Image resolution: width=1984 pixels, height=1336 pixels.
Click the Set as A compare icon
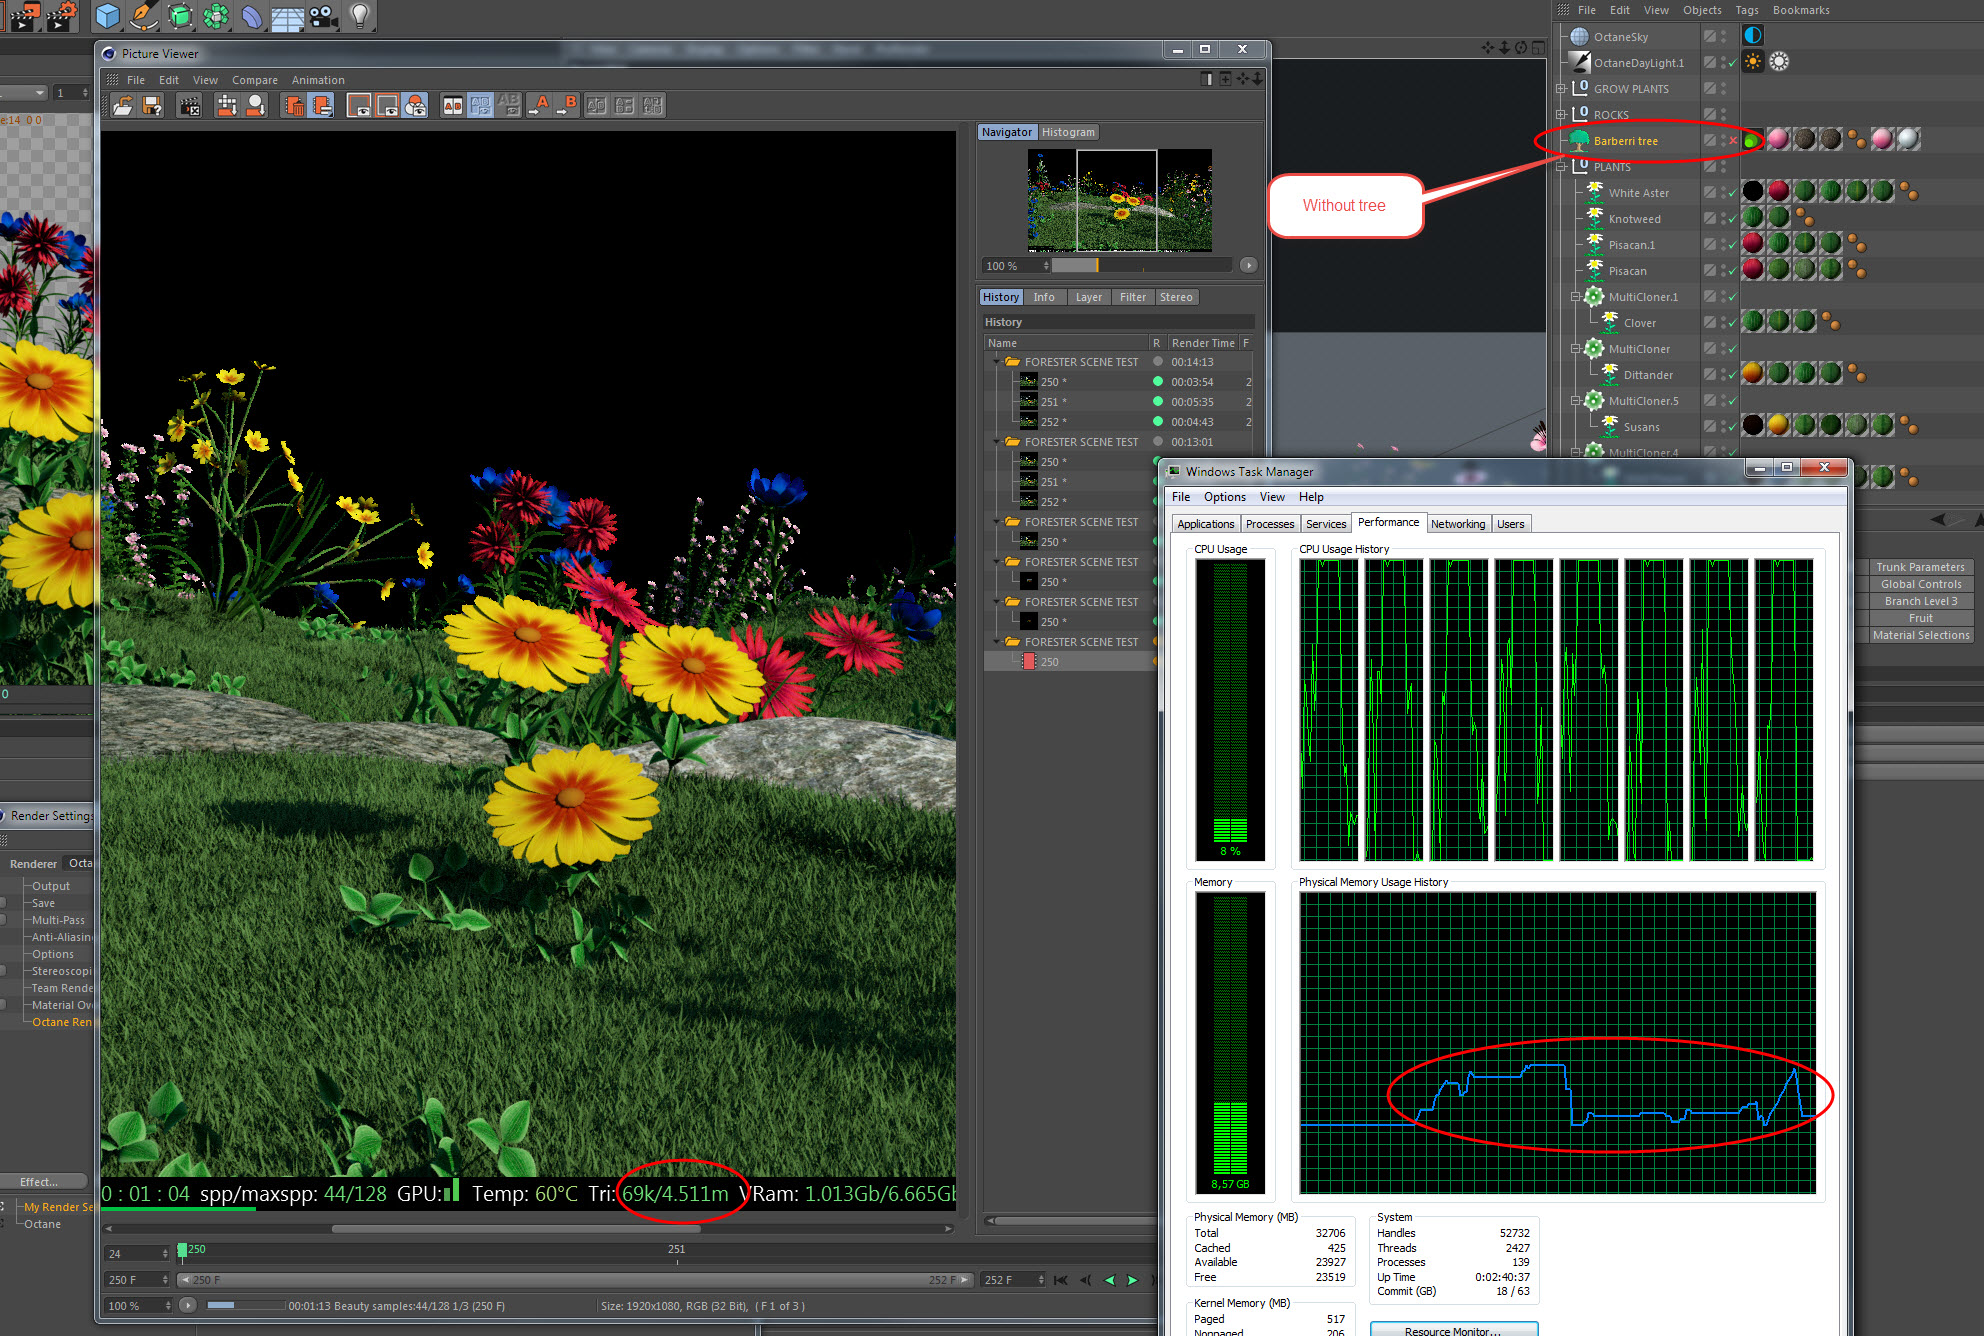[x=539, y=106]
